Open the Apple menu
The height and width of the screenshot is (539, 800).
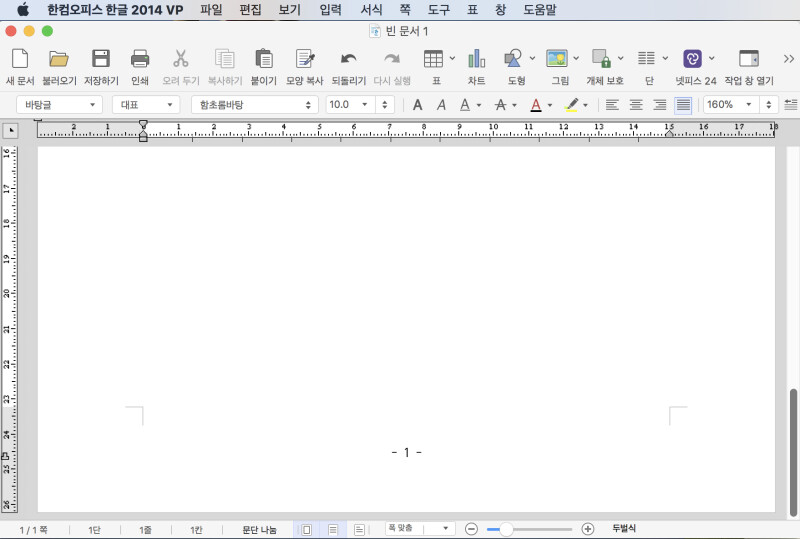pyautogui.click(x=23, y=9)
